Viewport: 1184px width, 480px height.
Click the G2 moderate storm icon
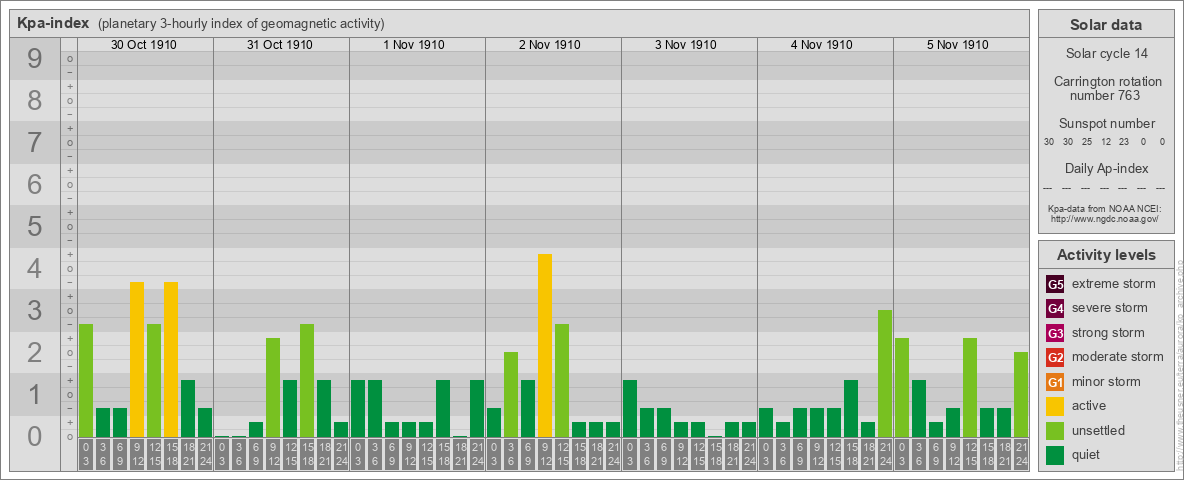click(1055, 357)
